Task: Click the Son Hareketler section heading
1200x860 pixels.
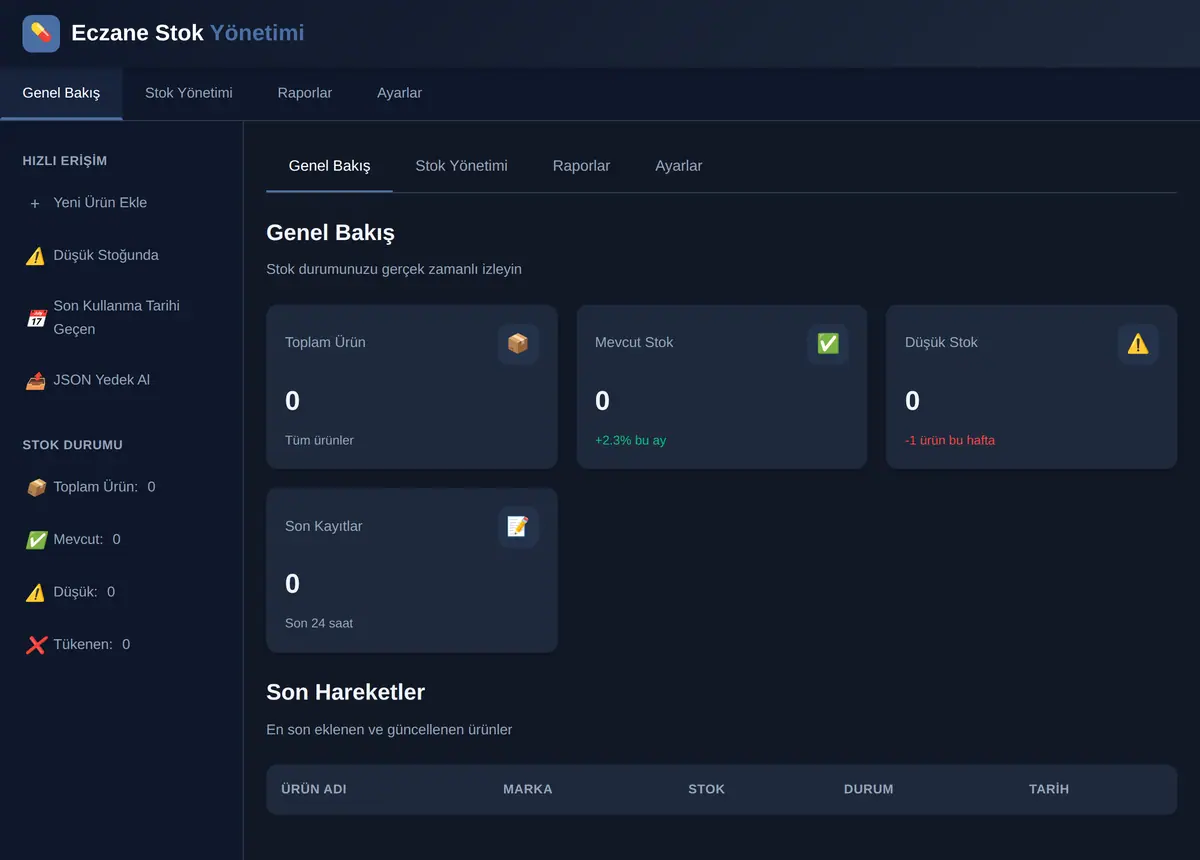Action: click(346, 692)
